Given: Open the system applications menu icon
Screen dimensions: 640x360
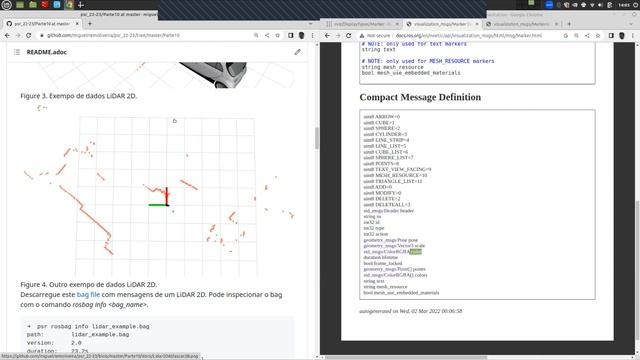Looking at the screenshot, I should 7,5.
